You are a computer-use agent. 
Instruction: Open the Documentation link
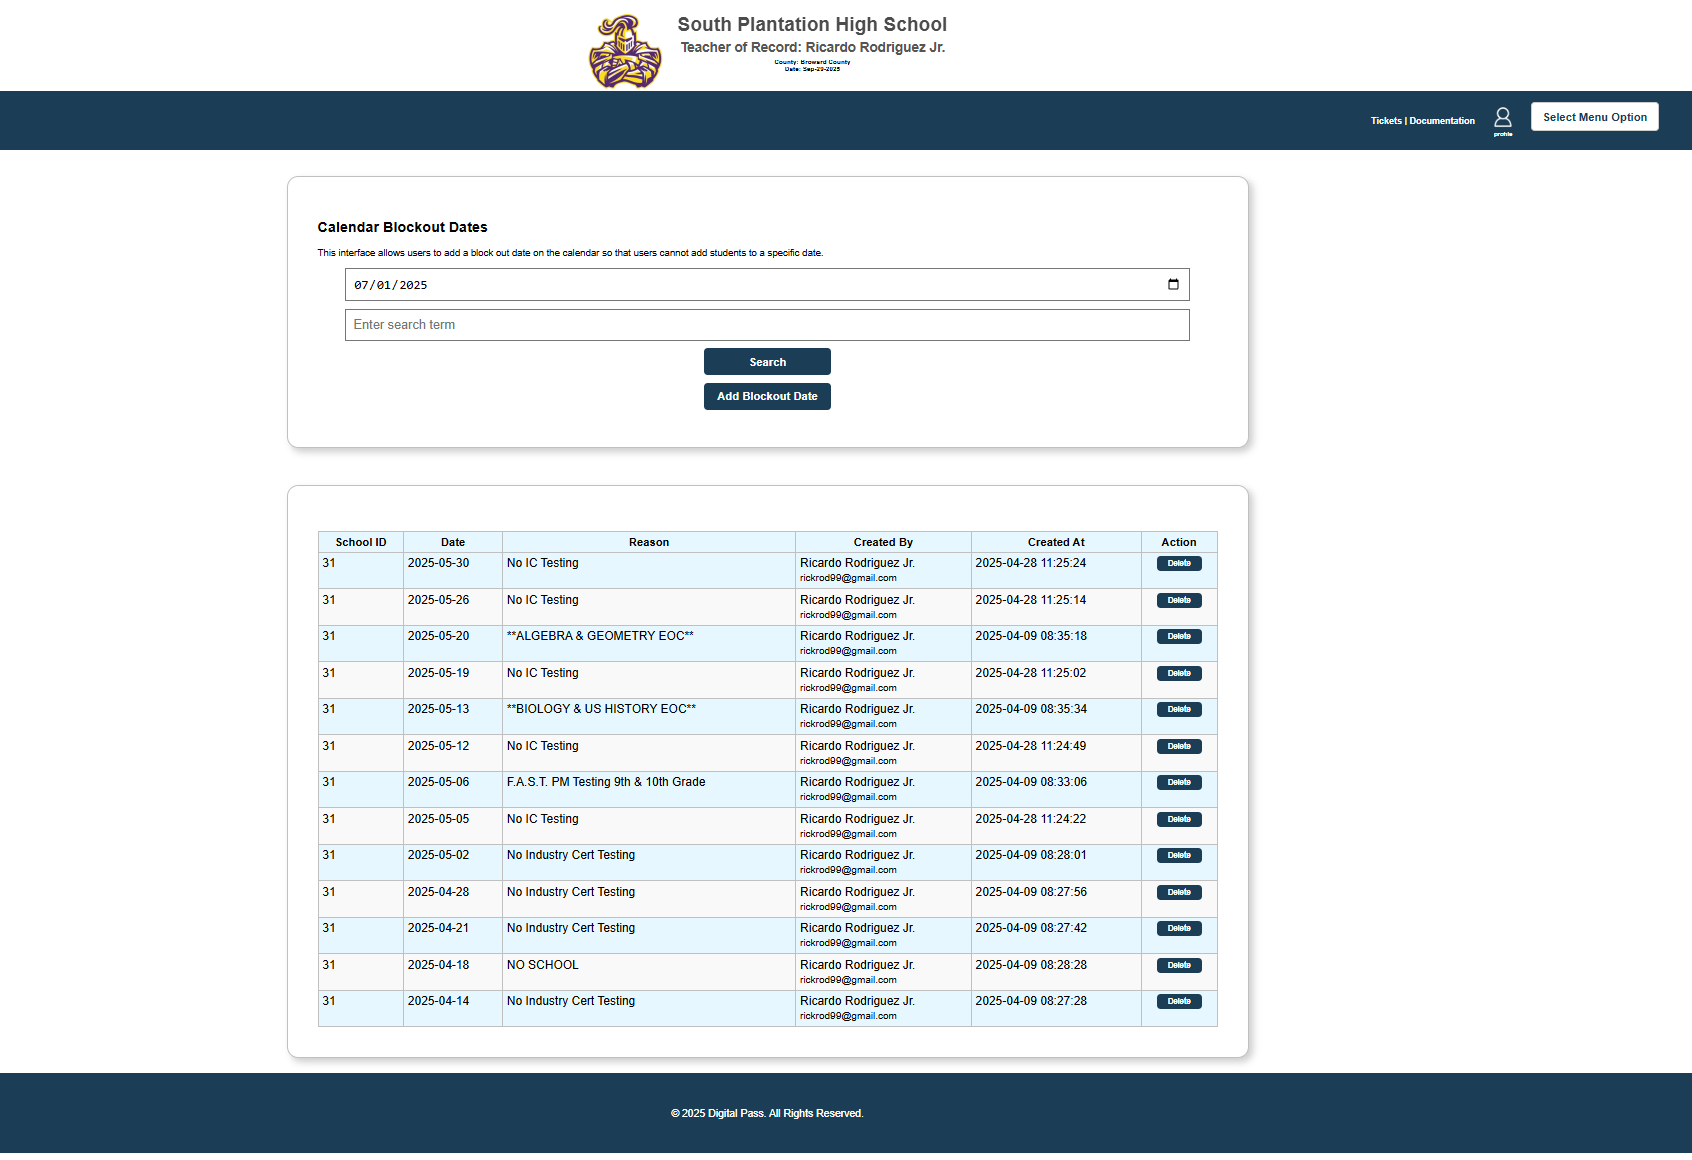1441,120
